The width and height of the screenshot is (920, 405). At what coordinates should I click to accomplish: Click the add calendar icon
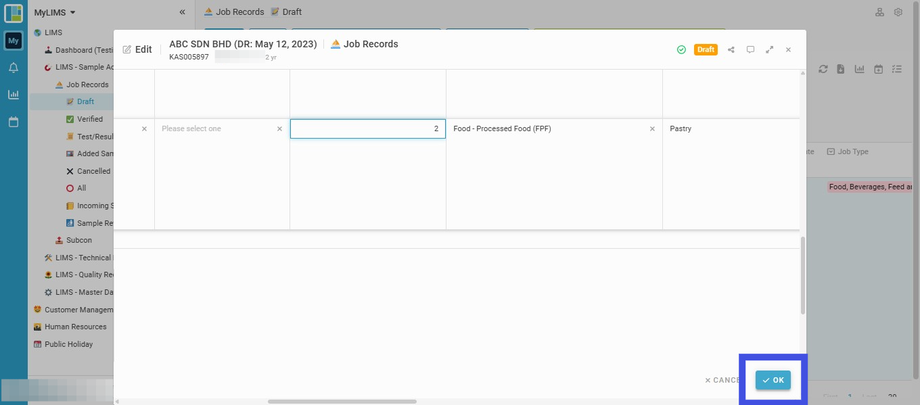click(x=878, y=69)
